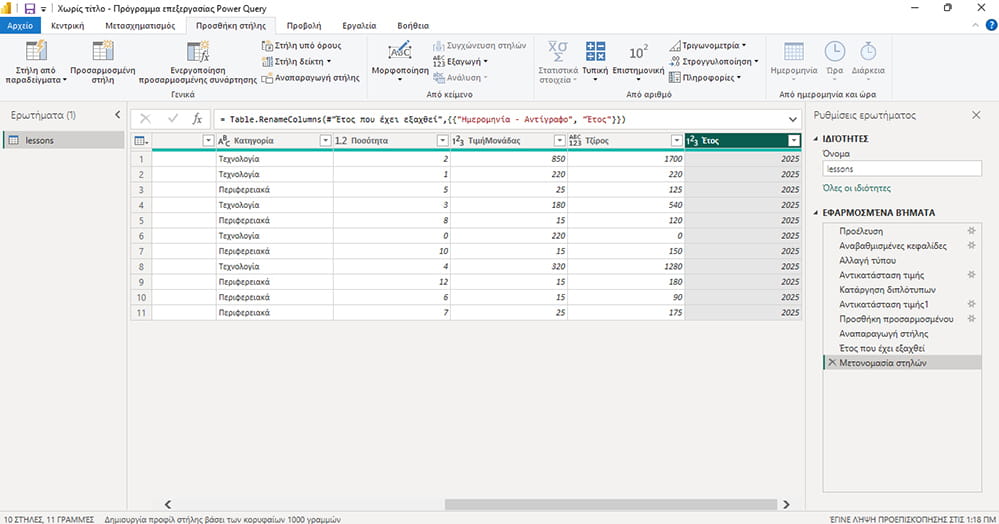
Task: Open gear for Αντικατάσταση τιμής step
Action: [x=972, y=275]
